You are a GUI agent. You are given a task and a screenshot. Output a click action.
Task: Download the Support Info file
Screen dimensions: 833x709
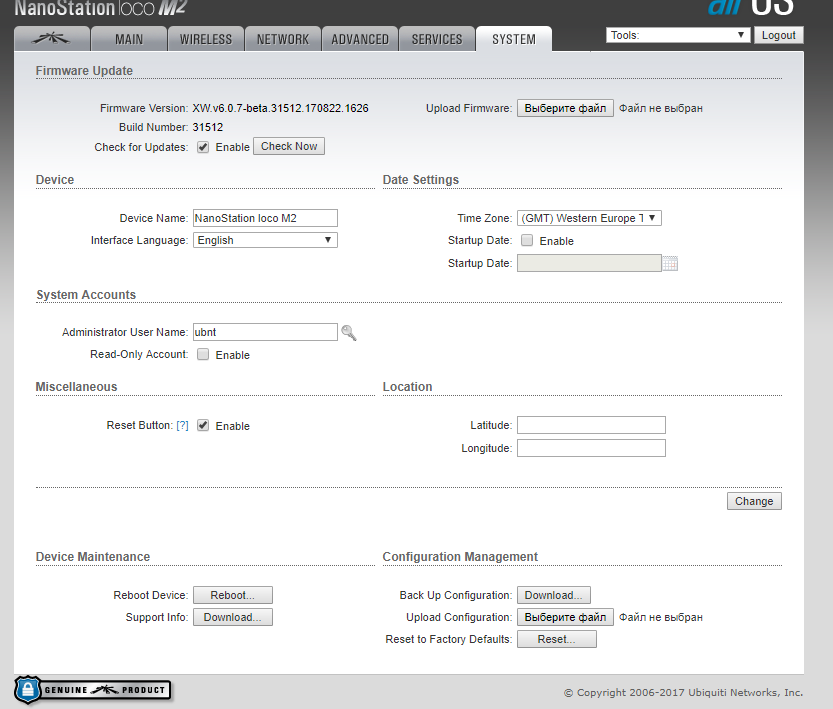tap(233, 617)
